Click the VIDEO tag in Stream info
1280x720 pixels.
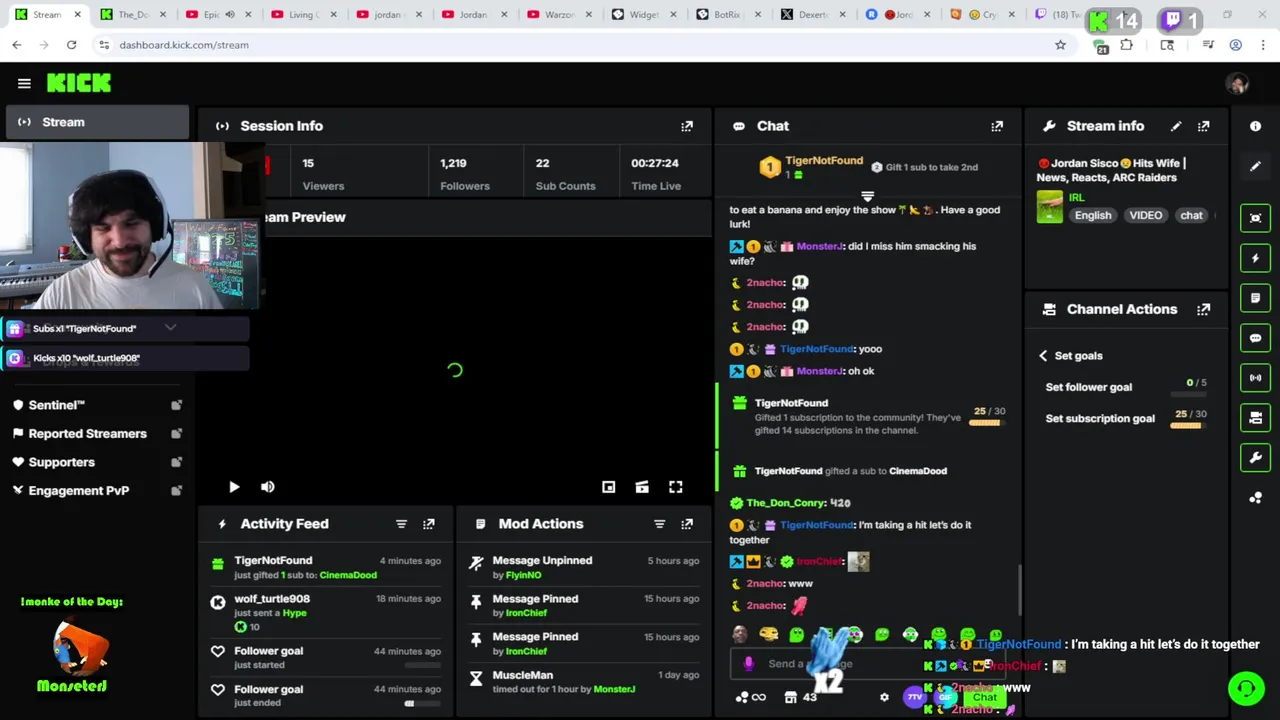pos(1146,215)
